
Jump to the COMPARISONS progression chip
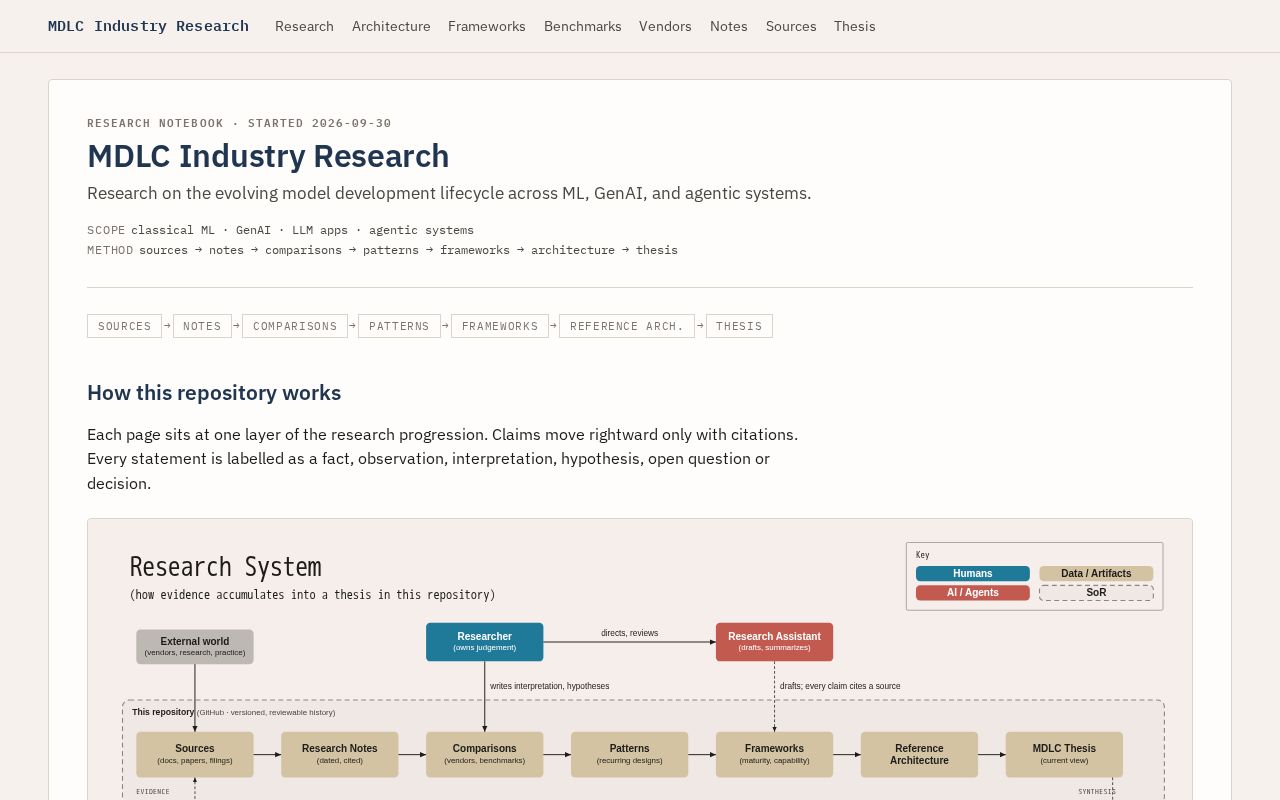click(x=295, y=326)
